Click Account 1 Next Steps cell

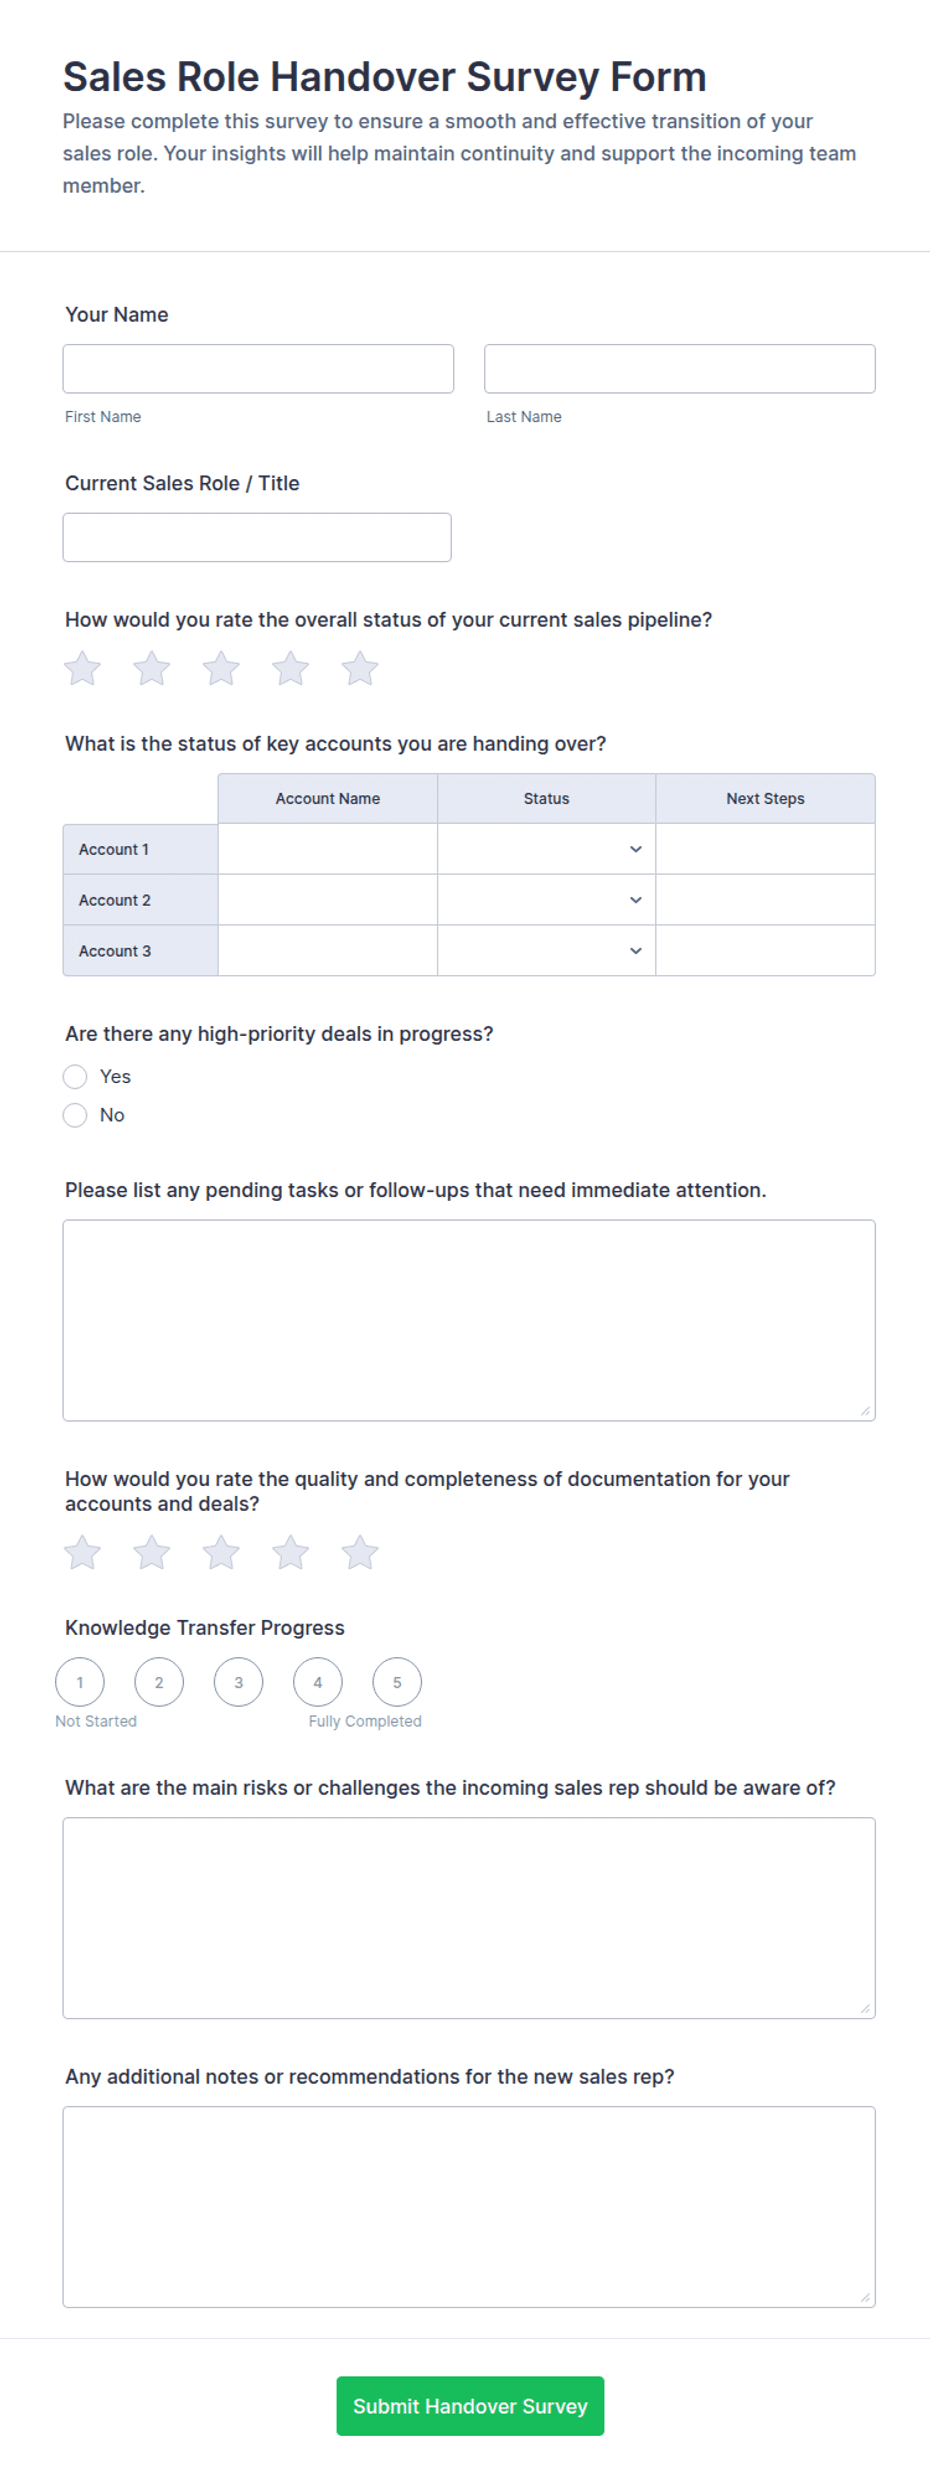coord(765,849)
